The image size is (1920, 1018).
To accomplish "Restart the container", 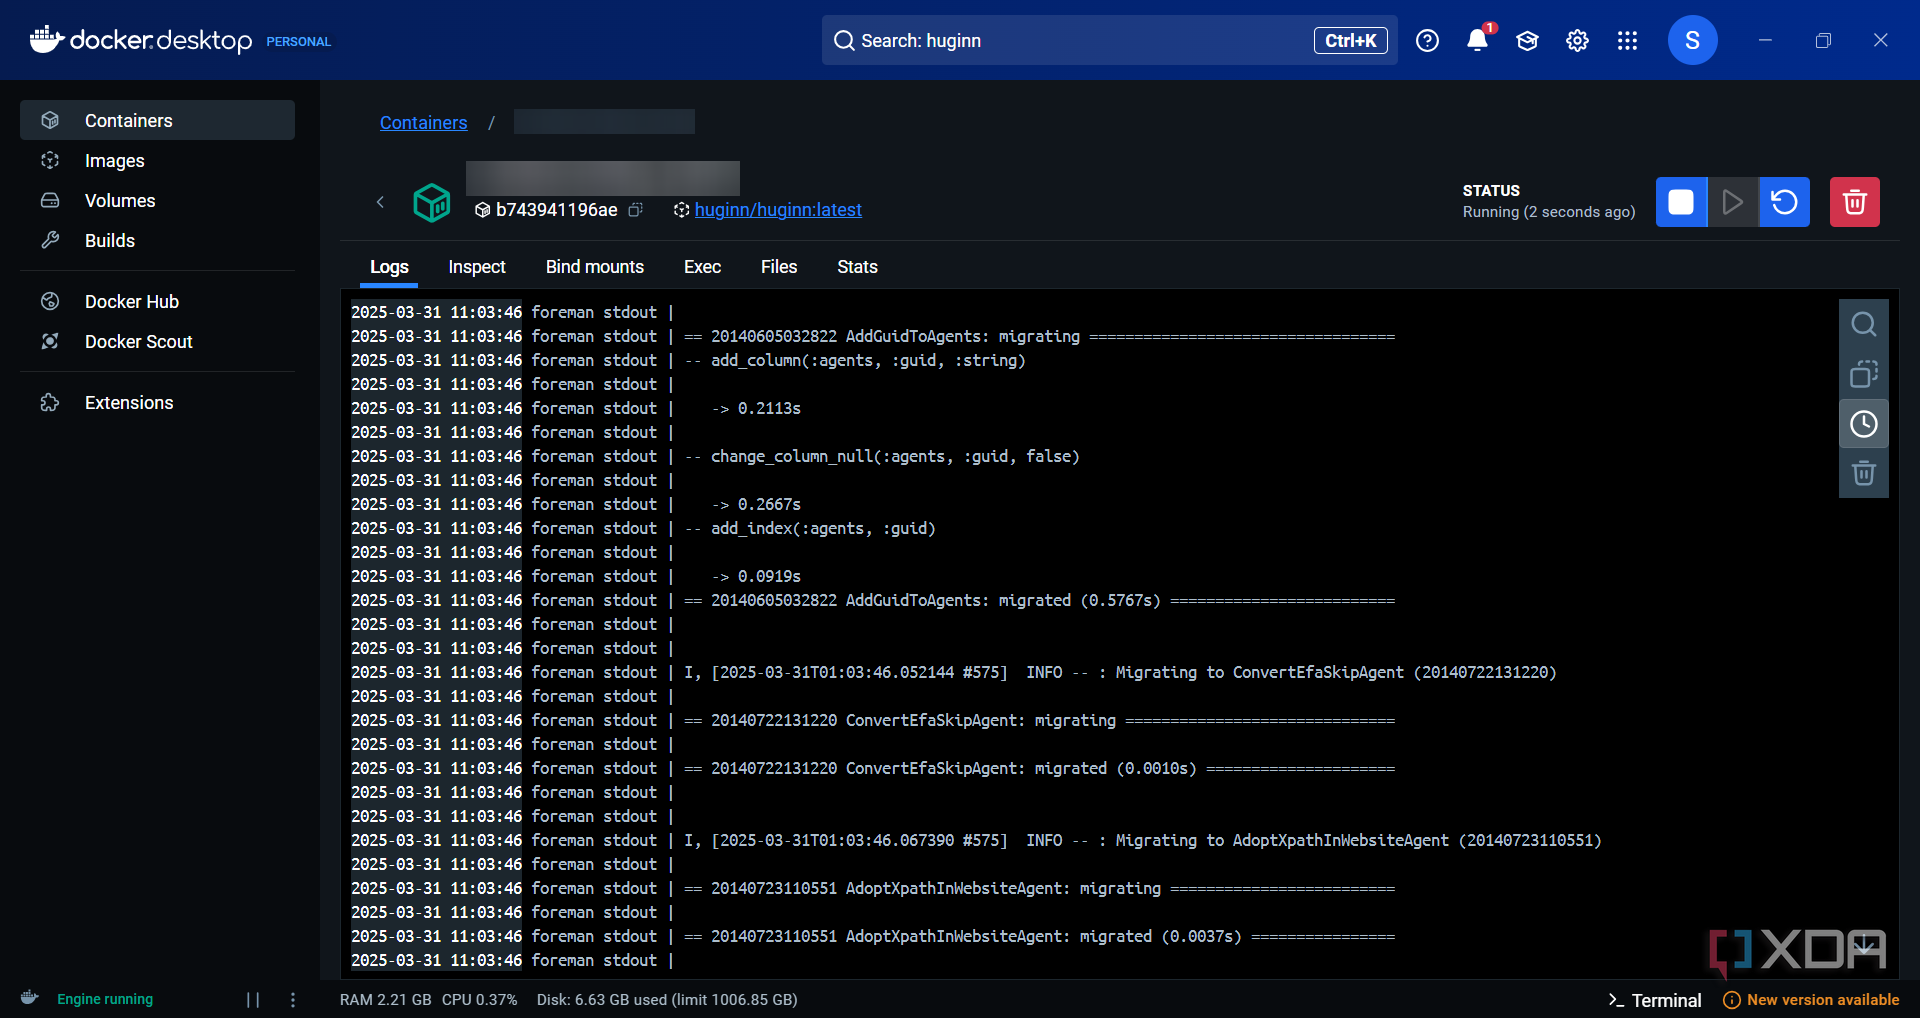I will pos(1784,202).
